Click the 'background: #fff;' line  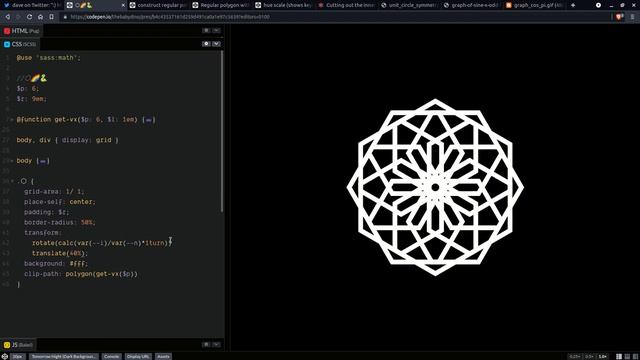(56, 264)
